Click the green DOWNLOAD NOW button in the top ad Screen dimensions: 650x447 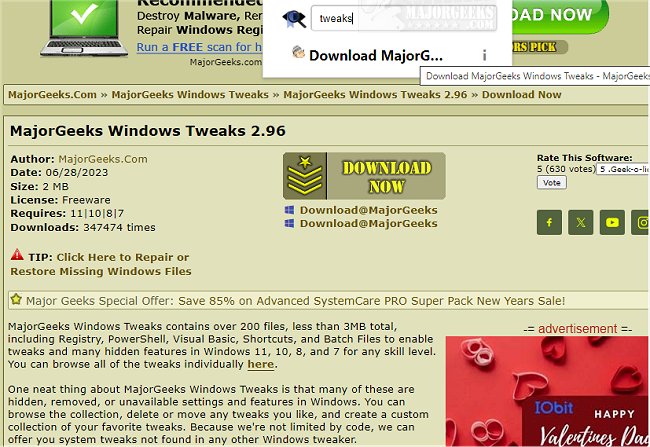click(x=560, y=15)
